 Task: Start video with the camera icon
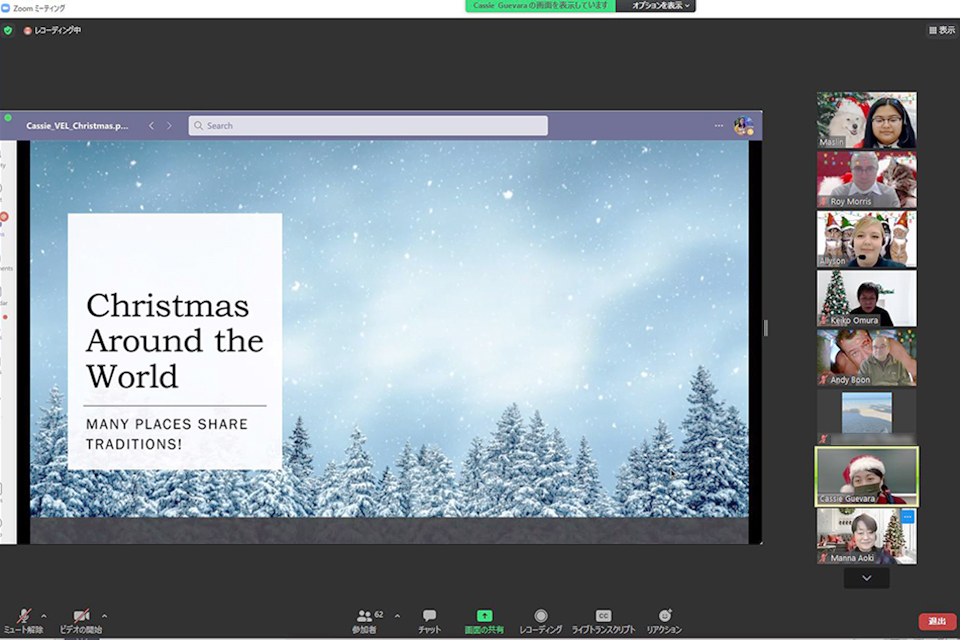[81, 620]
